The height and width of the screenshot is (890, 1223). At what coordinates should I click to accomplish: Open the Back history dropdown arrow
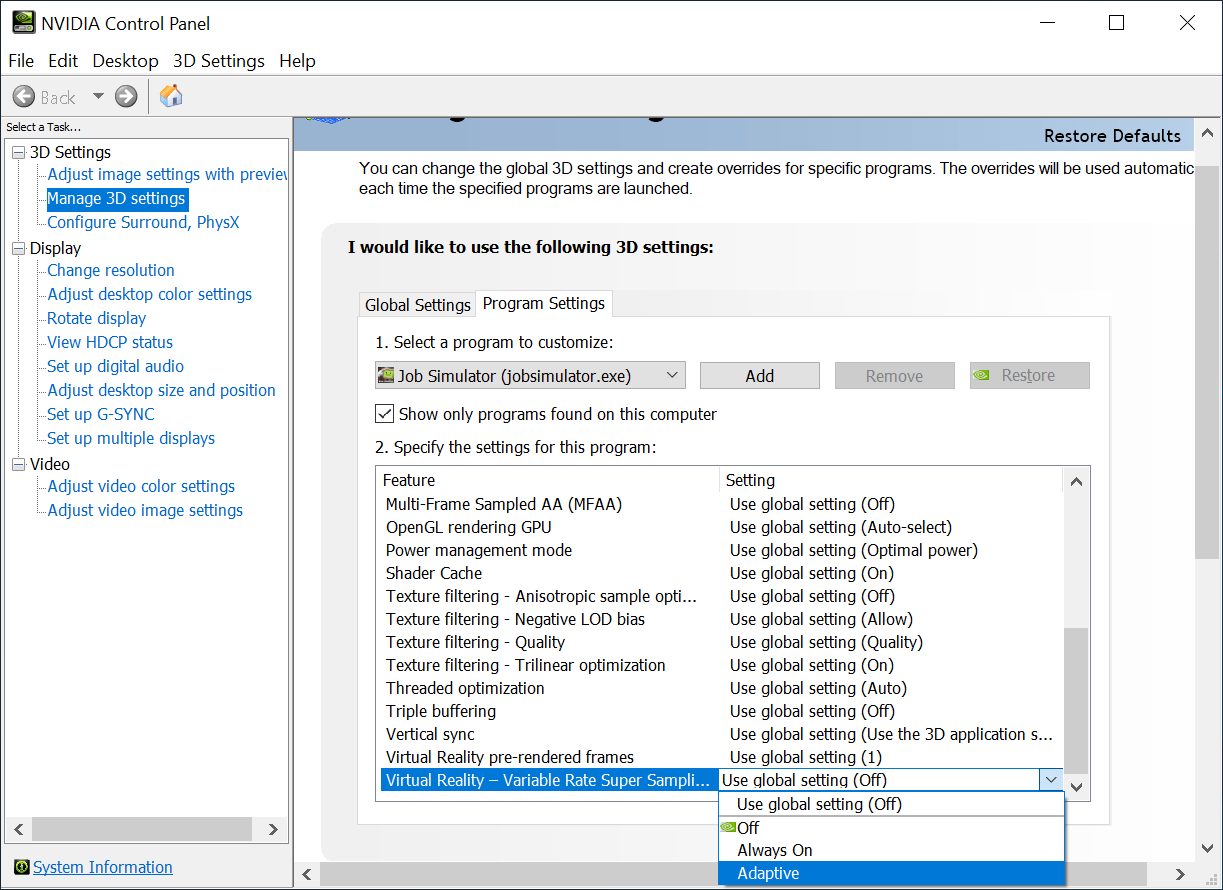tap(98, 96)
